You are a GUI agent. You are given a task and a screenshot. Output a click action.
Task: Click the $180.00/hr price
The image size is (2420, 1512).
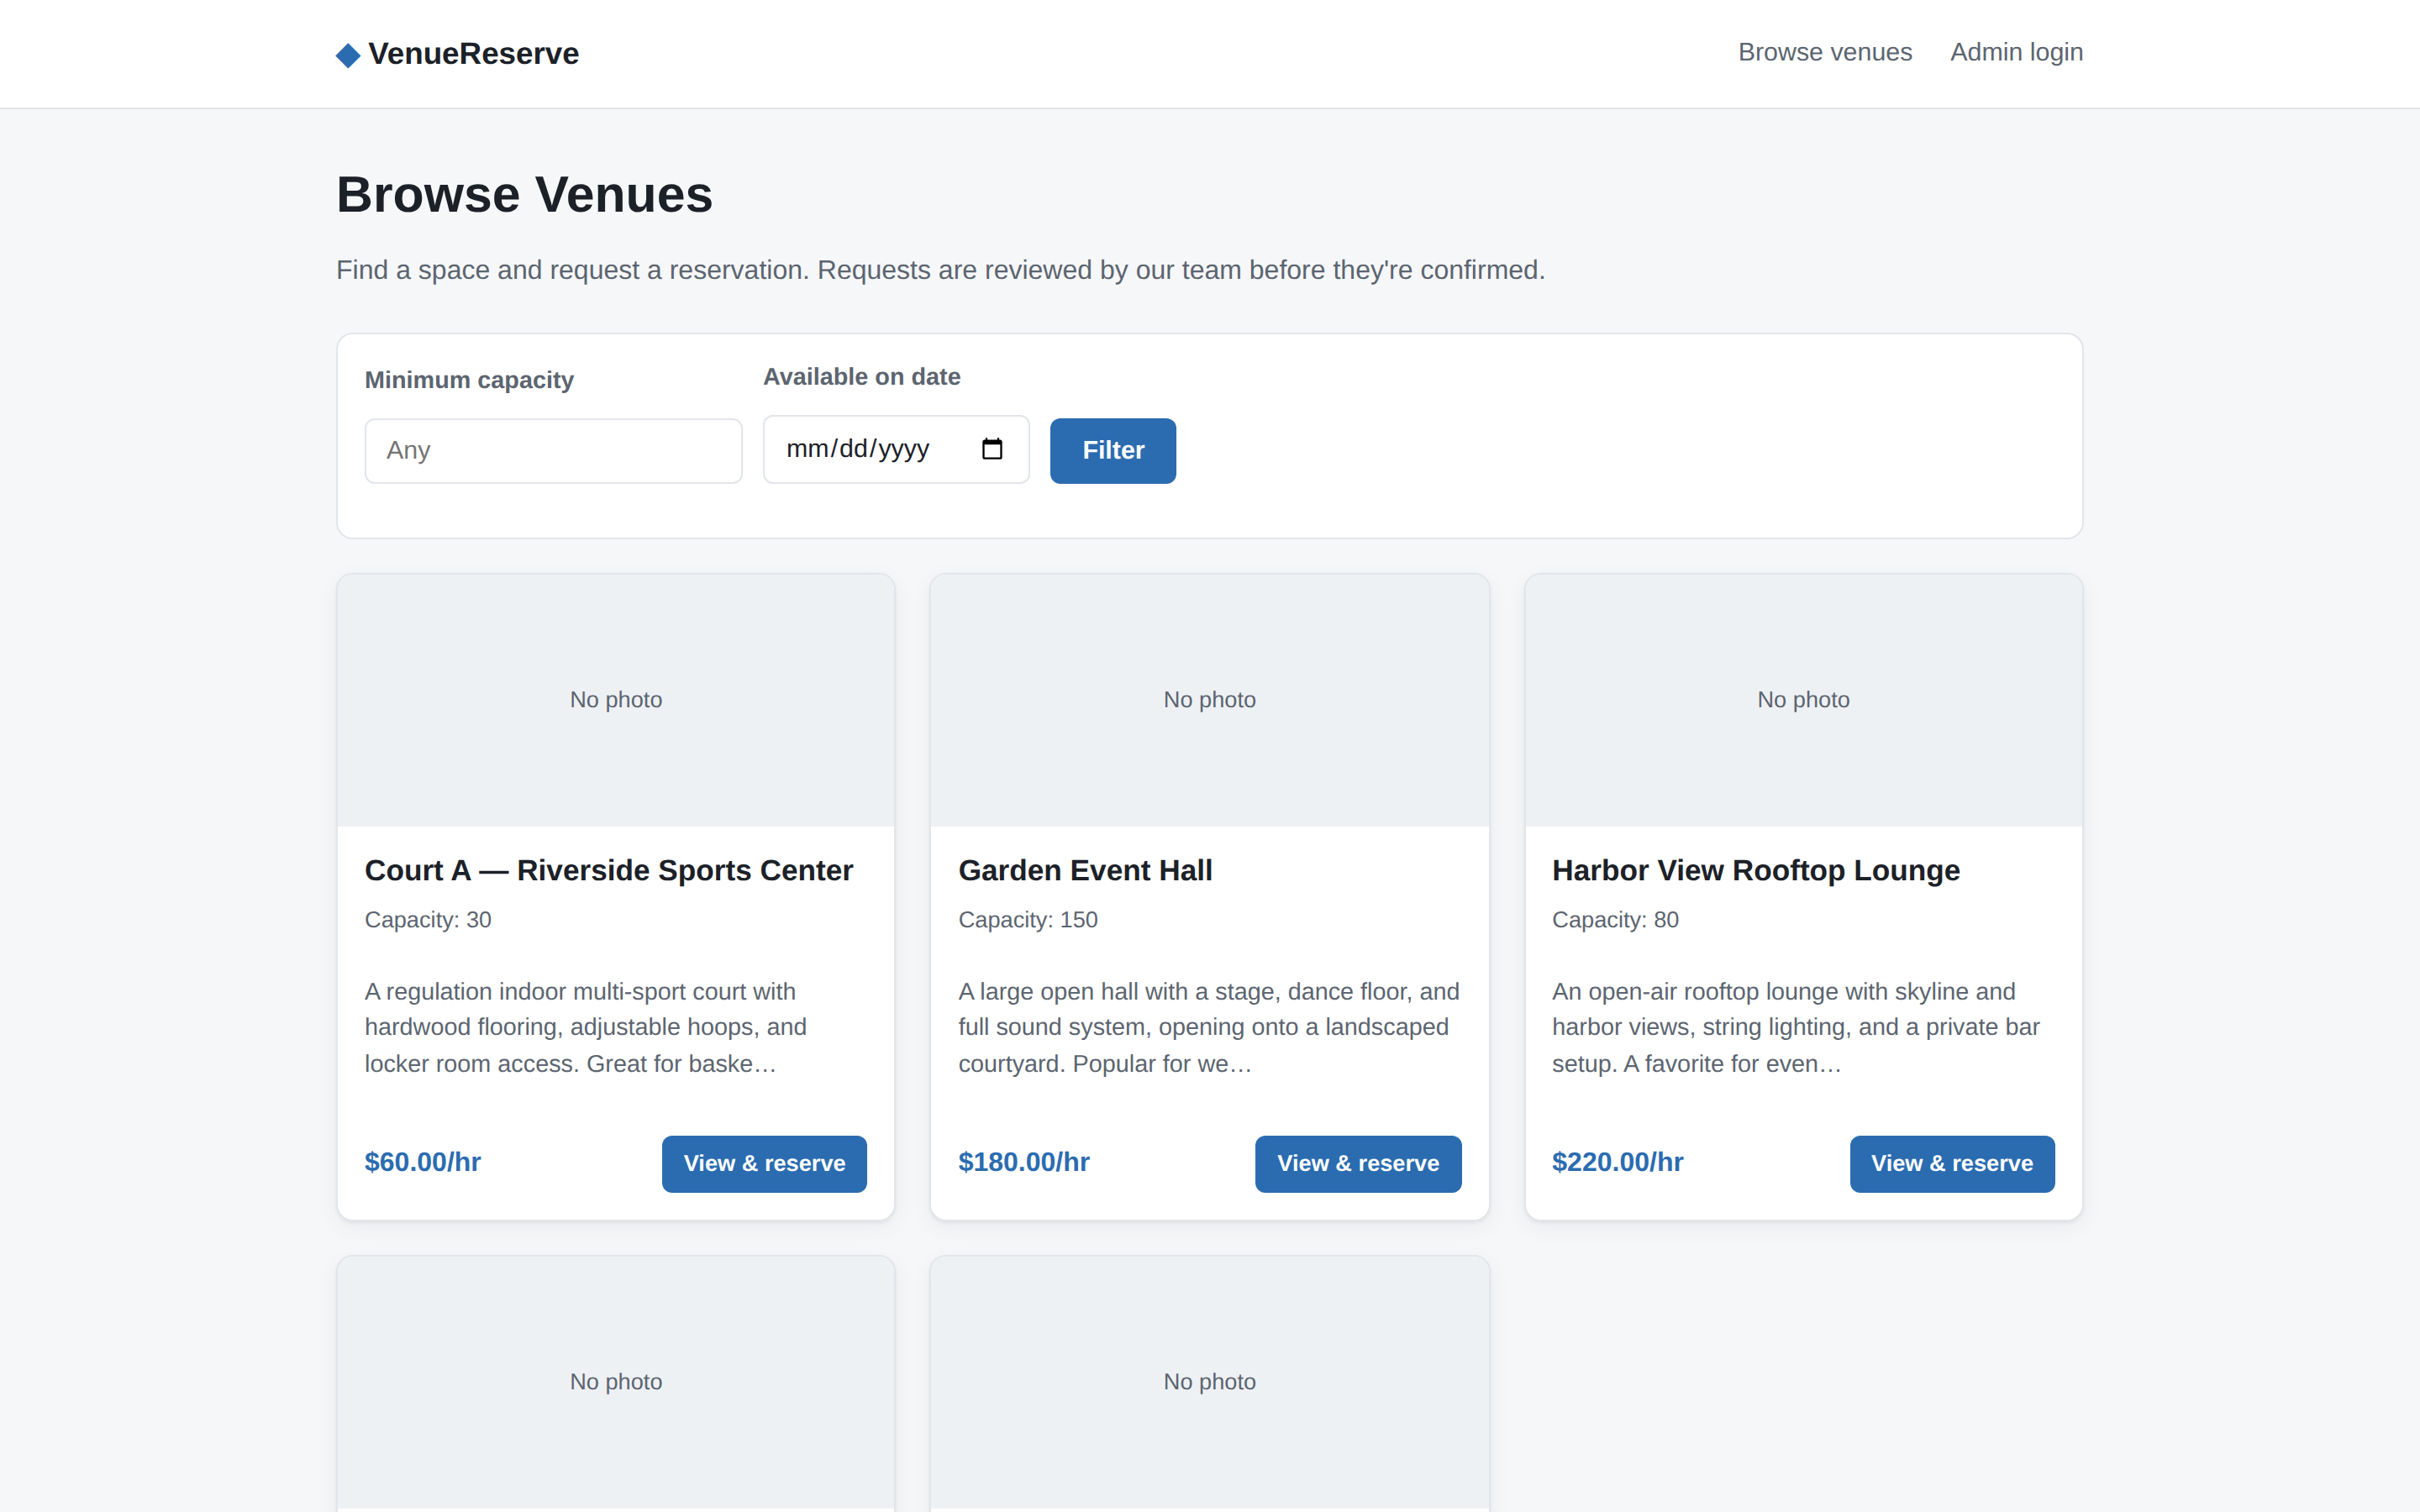coord(1024,1162)
